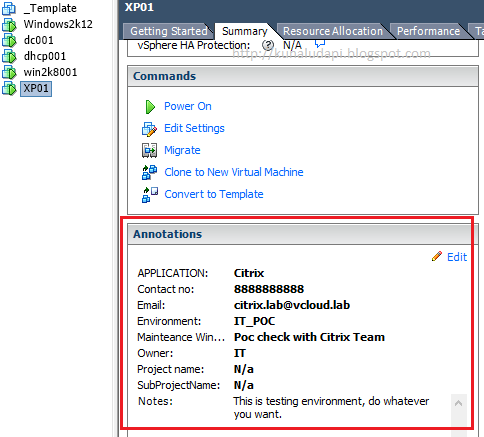Click the XP01 title in header bar
The image size is (484, 437).
click(139, 7)
